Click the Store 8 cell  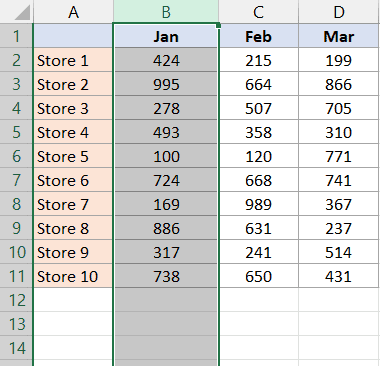click(73, 228)
